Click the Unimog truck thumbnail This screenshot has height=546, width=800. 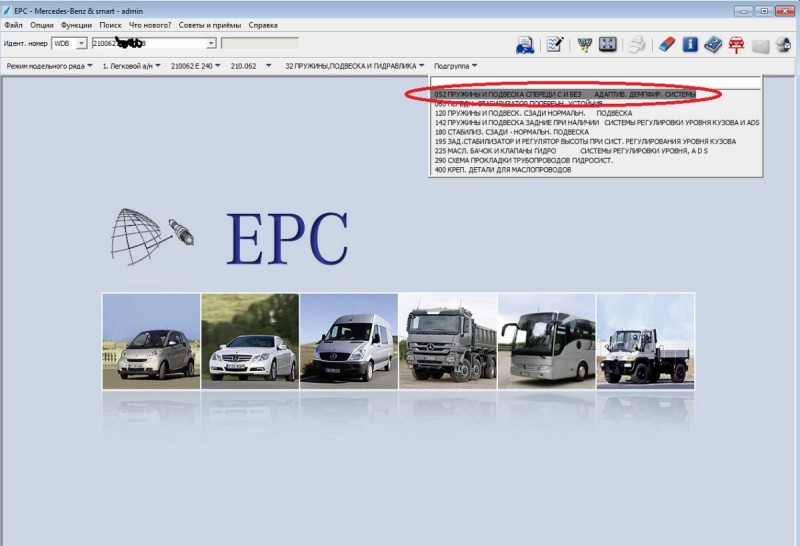[645, 341]
